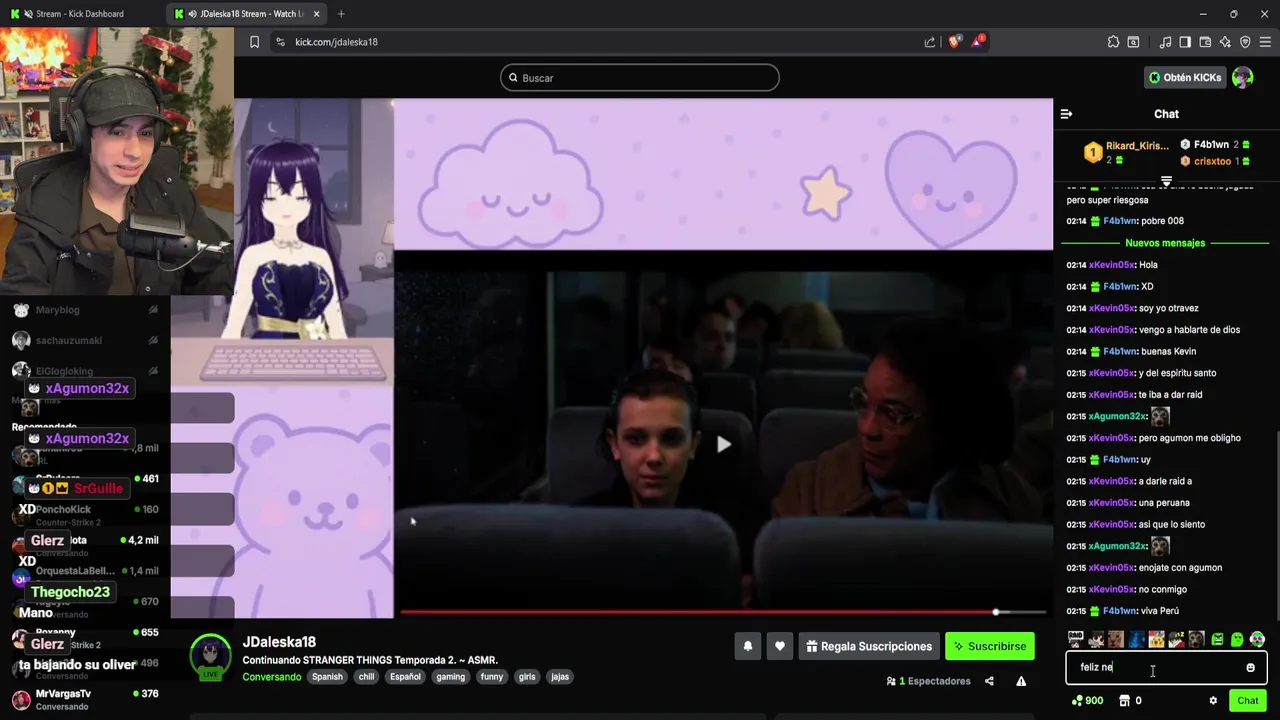Select the gaming tag
The height and width of the screenshot is (720, 1280).
pos(451,677)
